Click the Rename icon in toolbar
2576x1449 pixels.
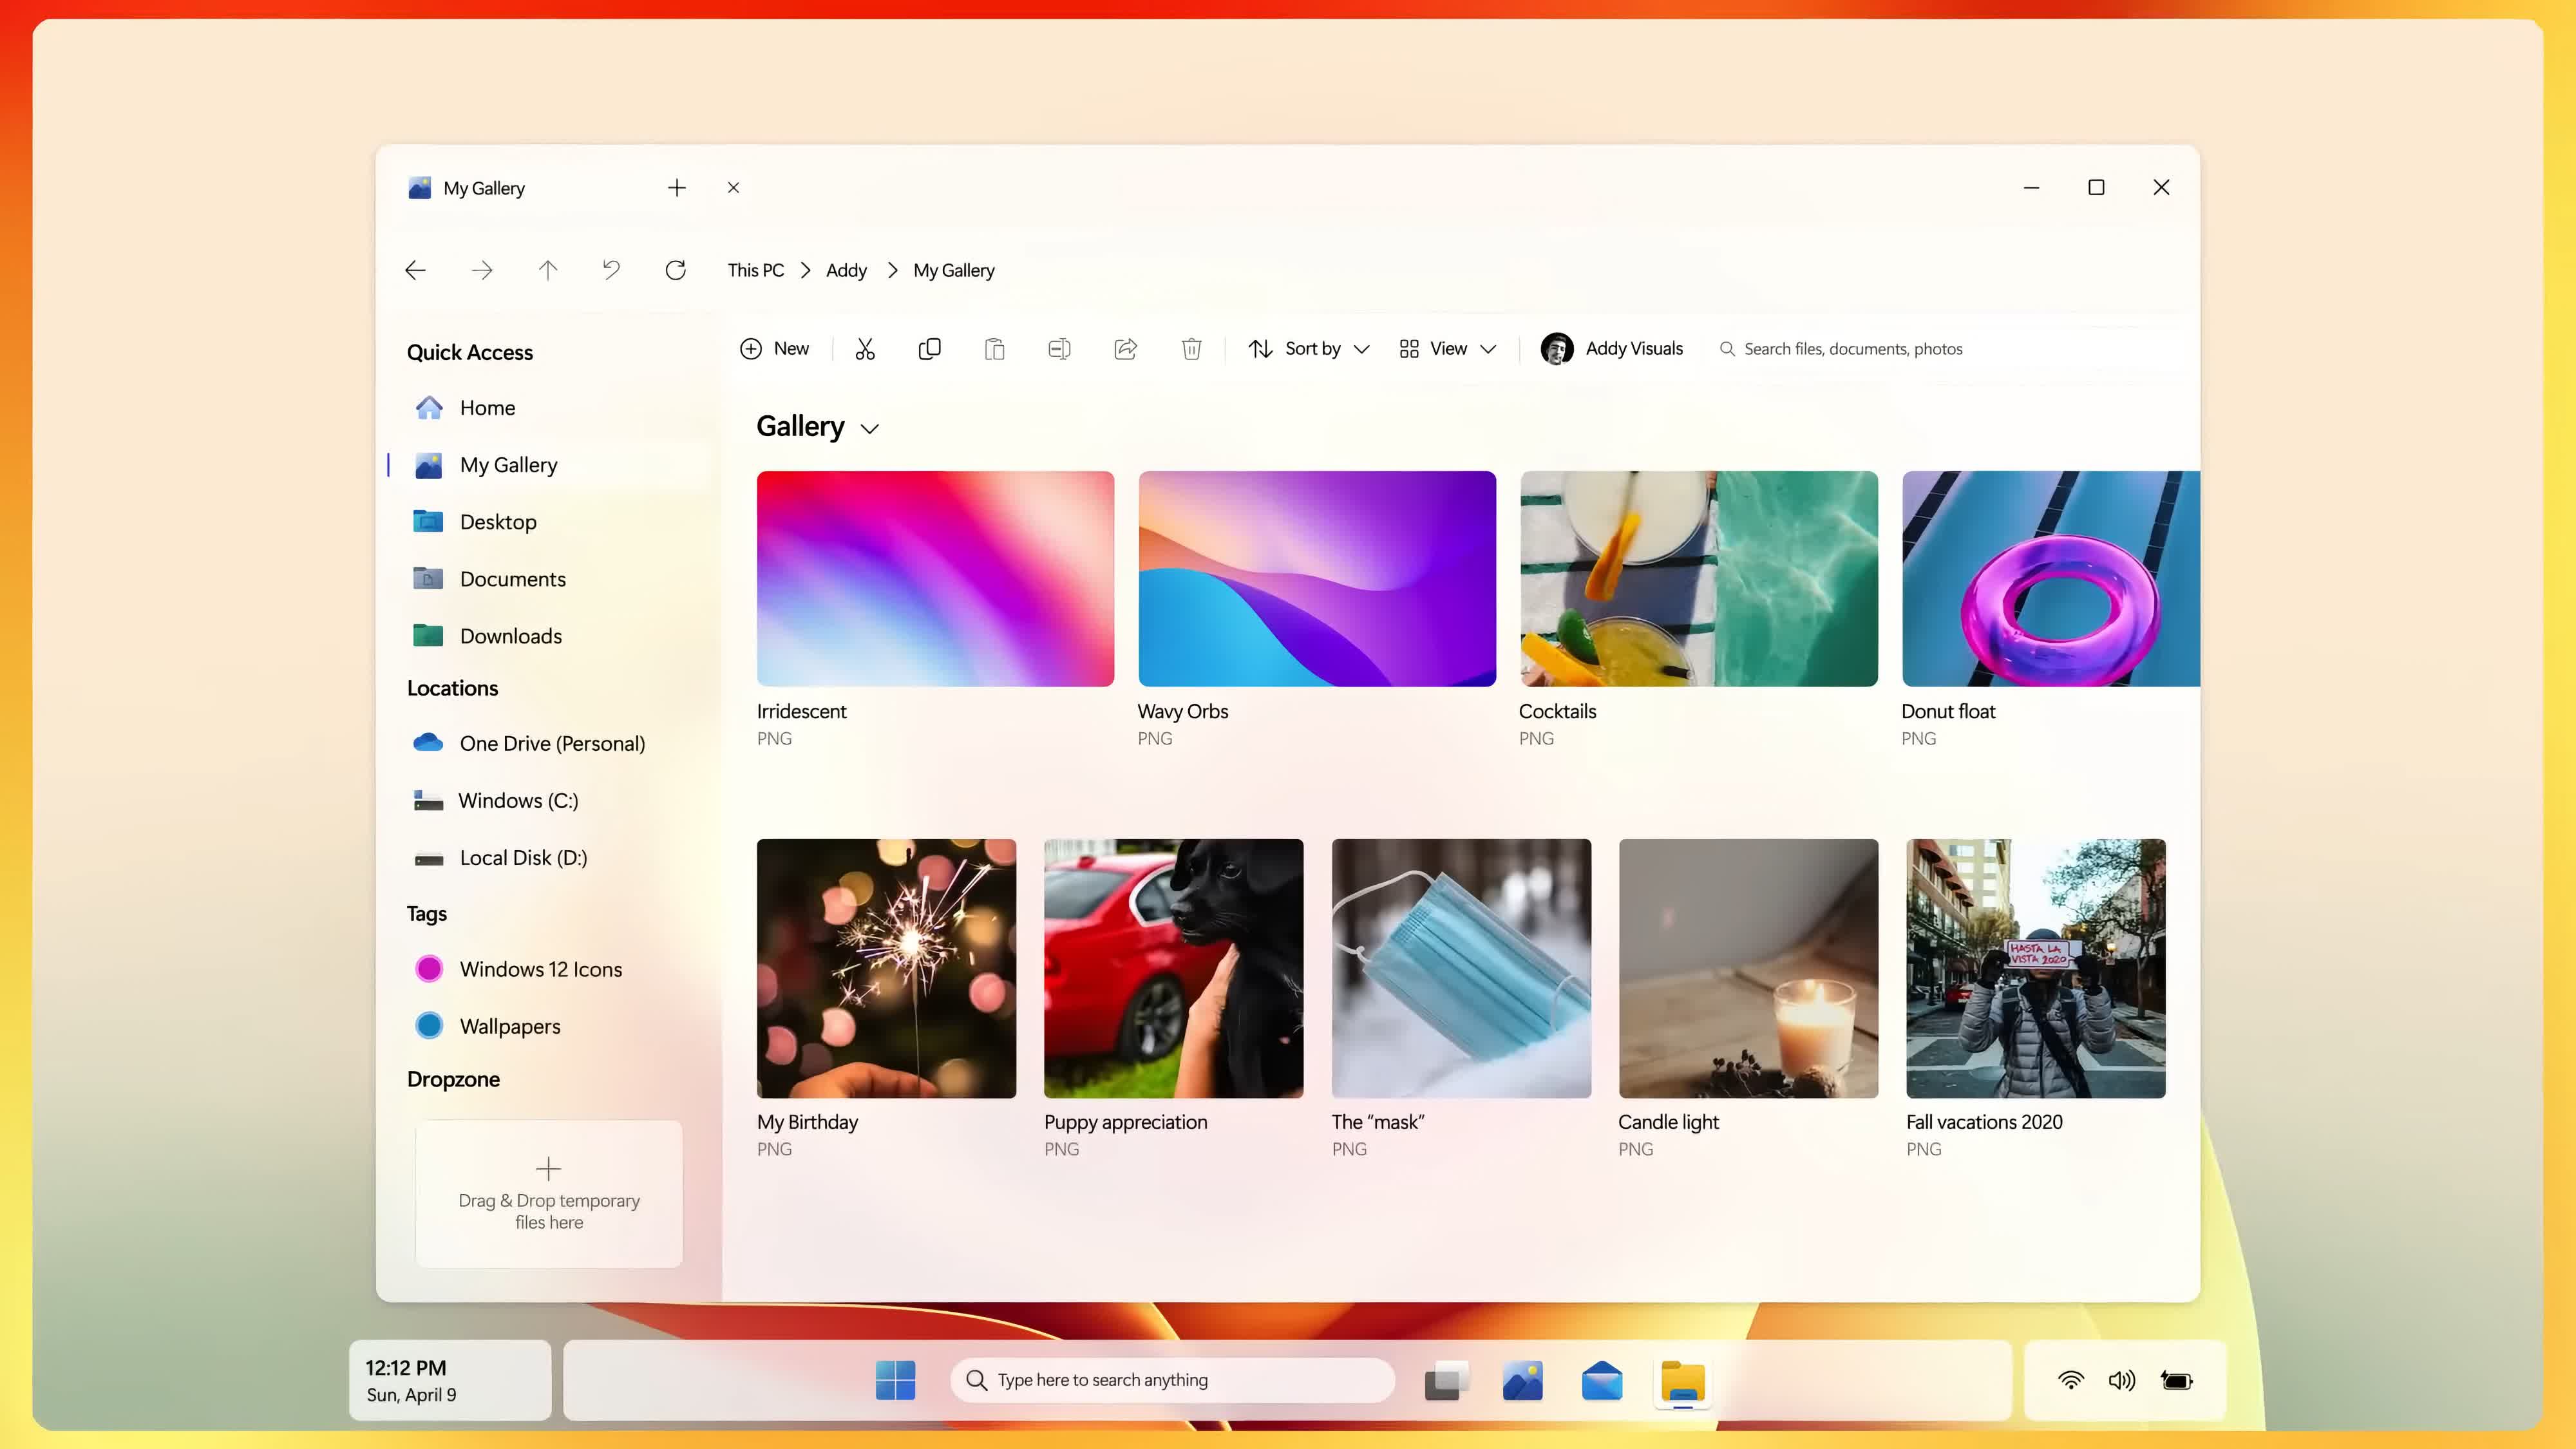click(1059, 349)
